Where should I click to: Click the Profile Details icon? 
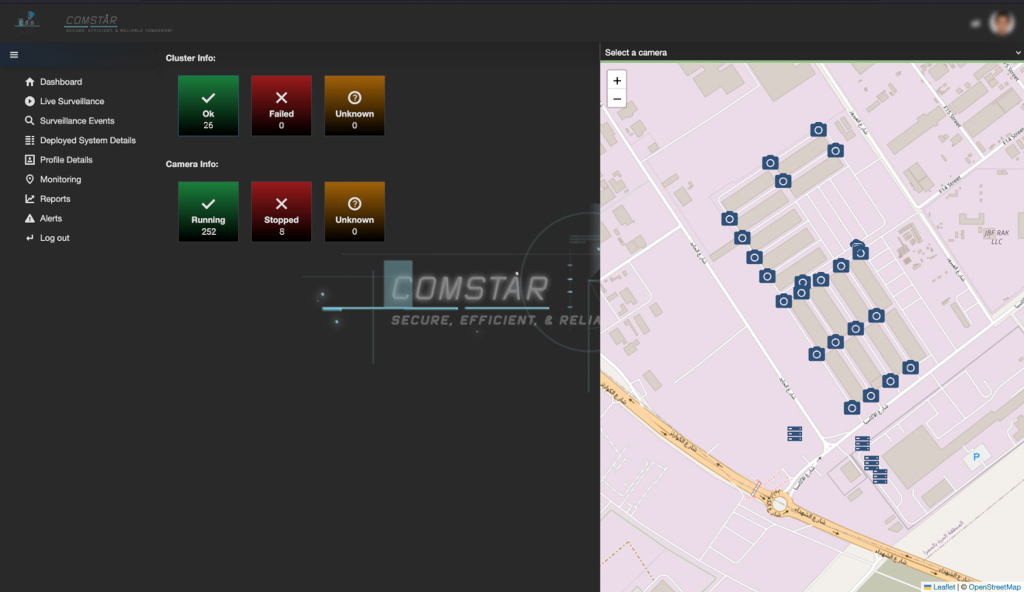[30, 160]
